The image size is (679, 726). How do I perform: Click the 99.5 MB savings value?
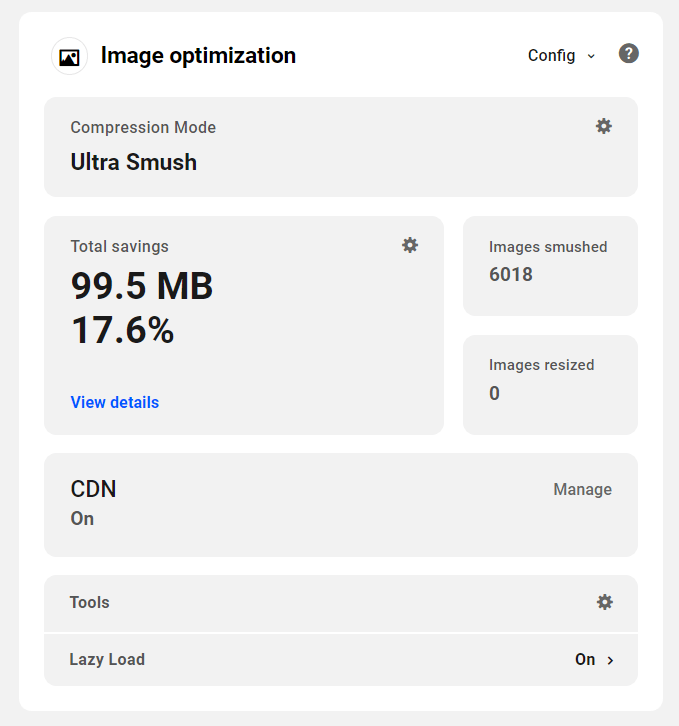[142, 286]
